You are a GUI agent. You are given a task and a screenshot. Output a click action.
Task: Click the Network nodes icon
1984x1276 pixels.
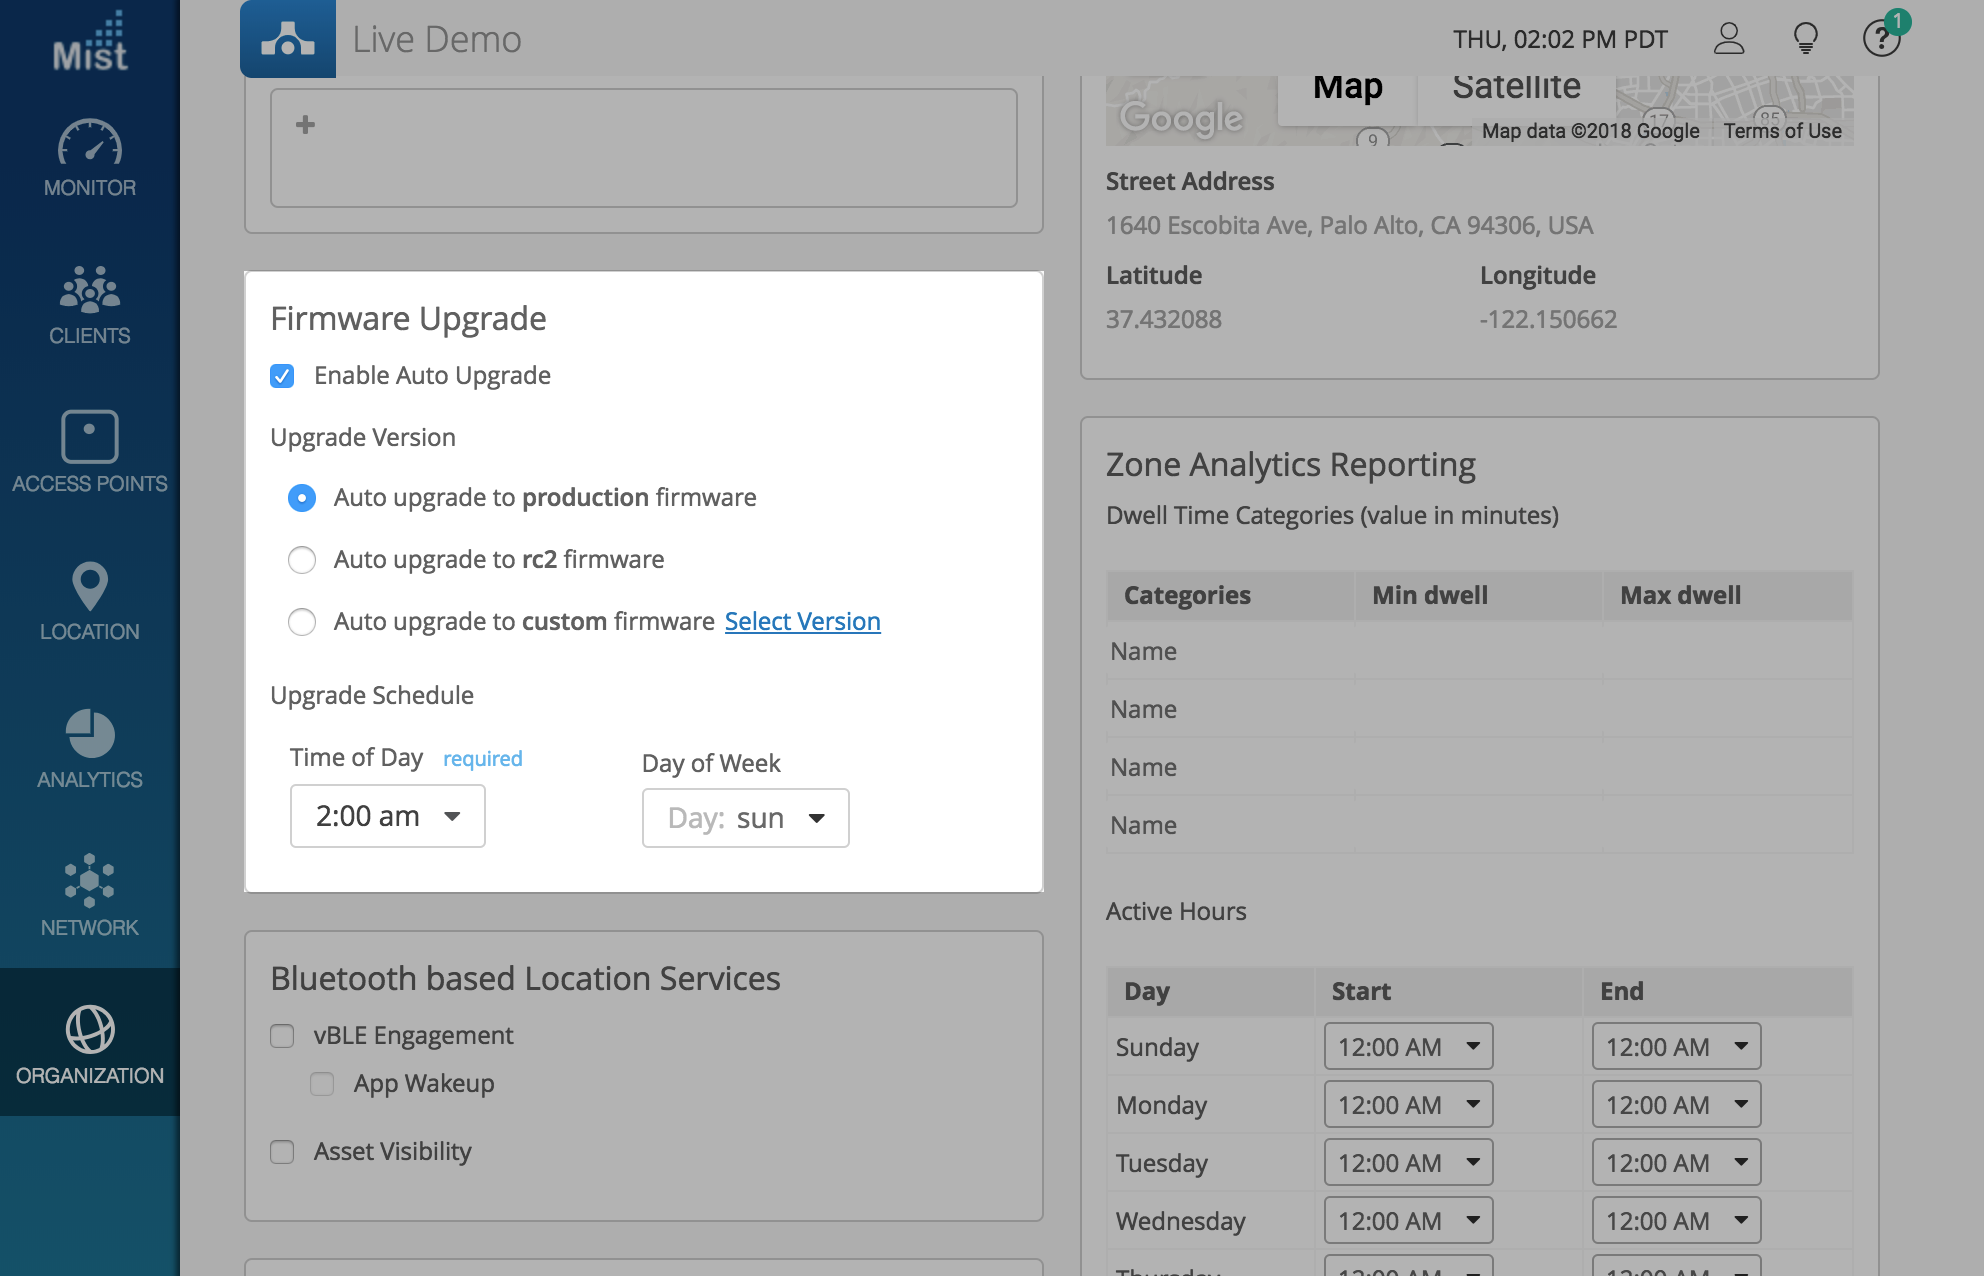89,881
